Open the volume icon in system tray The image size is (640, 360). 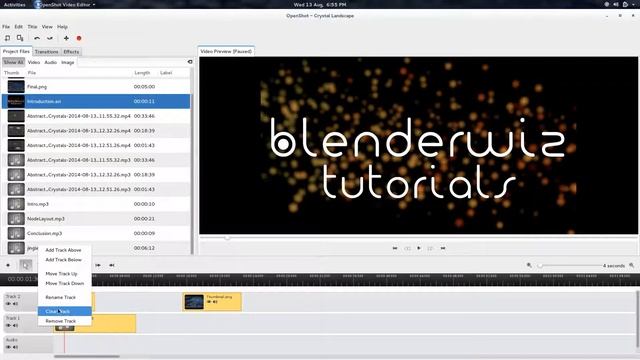coord(616,4)
